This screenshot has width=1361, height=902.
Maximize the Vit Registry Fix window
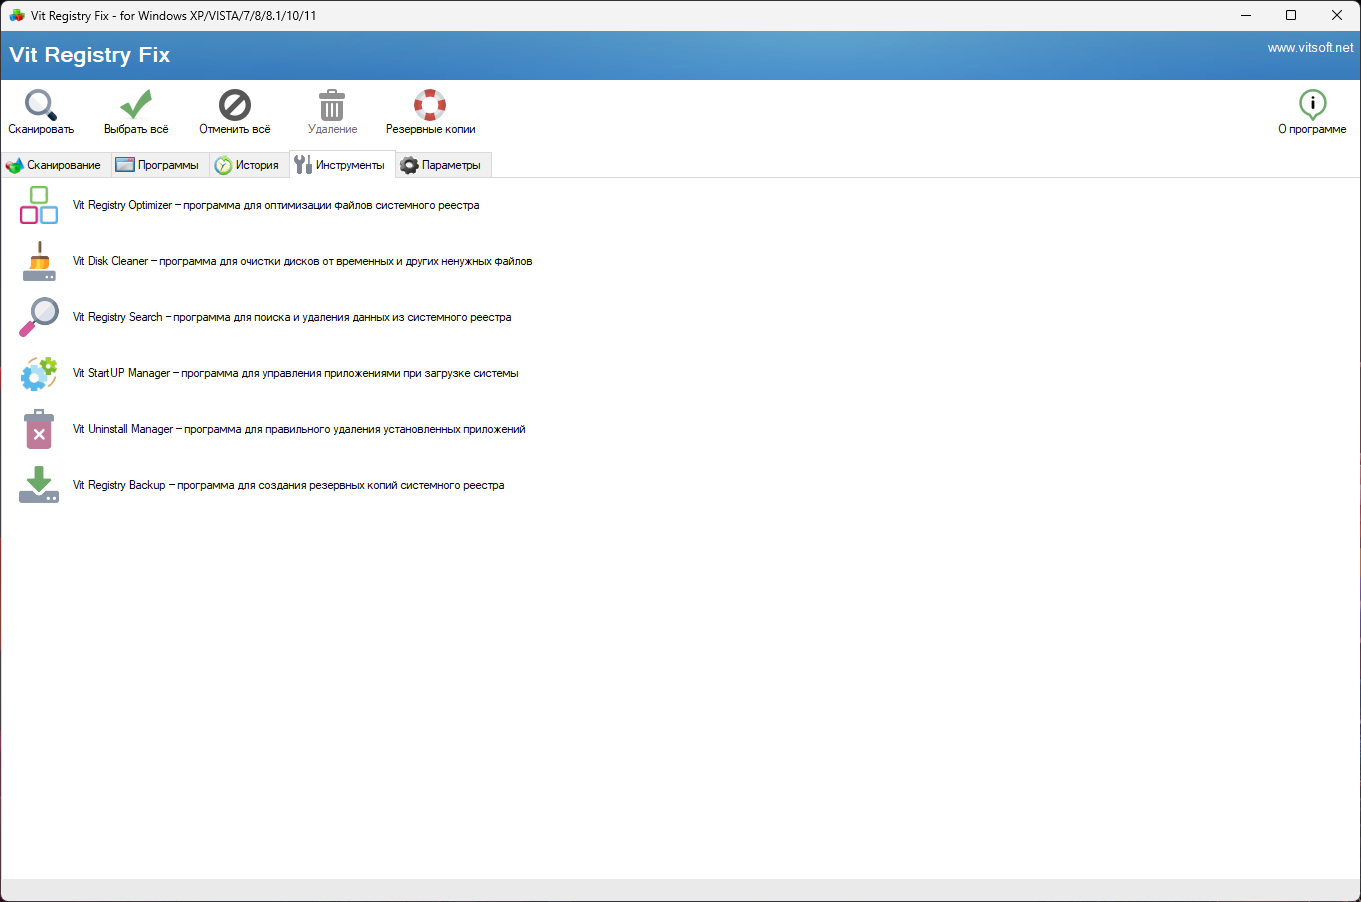pos(1291,15)
